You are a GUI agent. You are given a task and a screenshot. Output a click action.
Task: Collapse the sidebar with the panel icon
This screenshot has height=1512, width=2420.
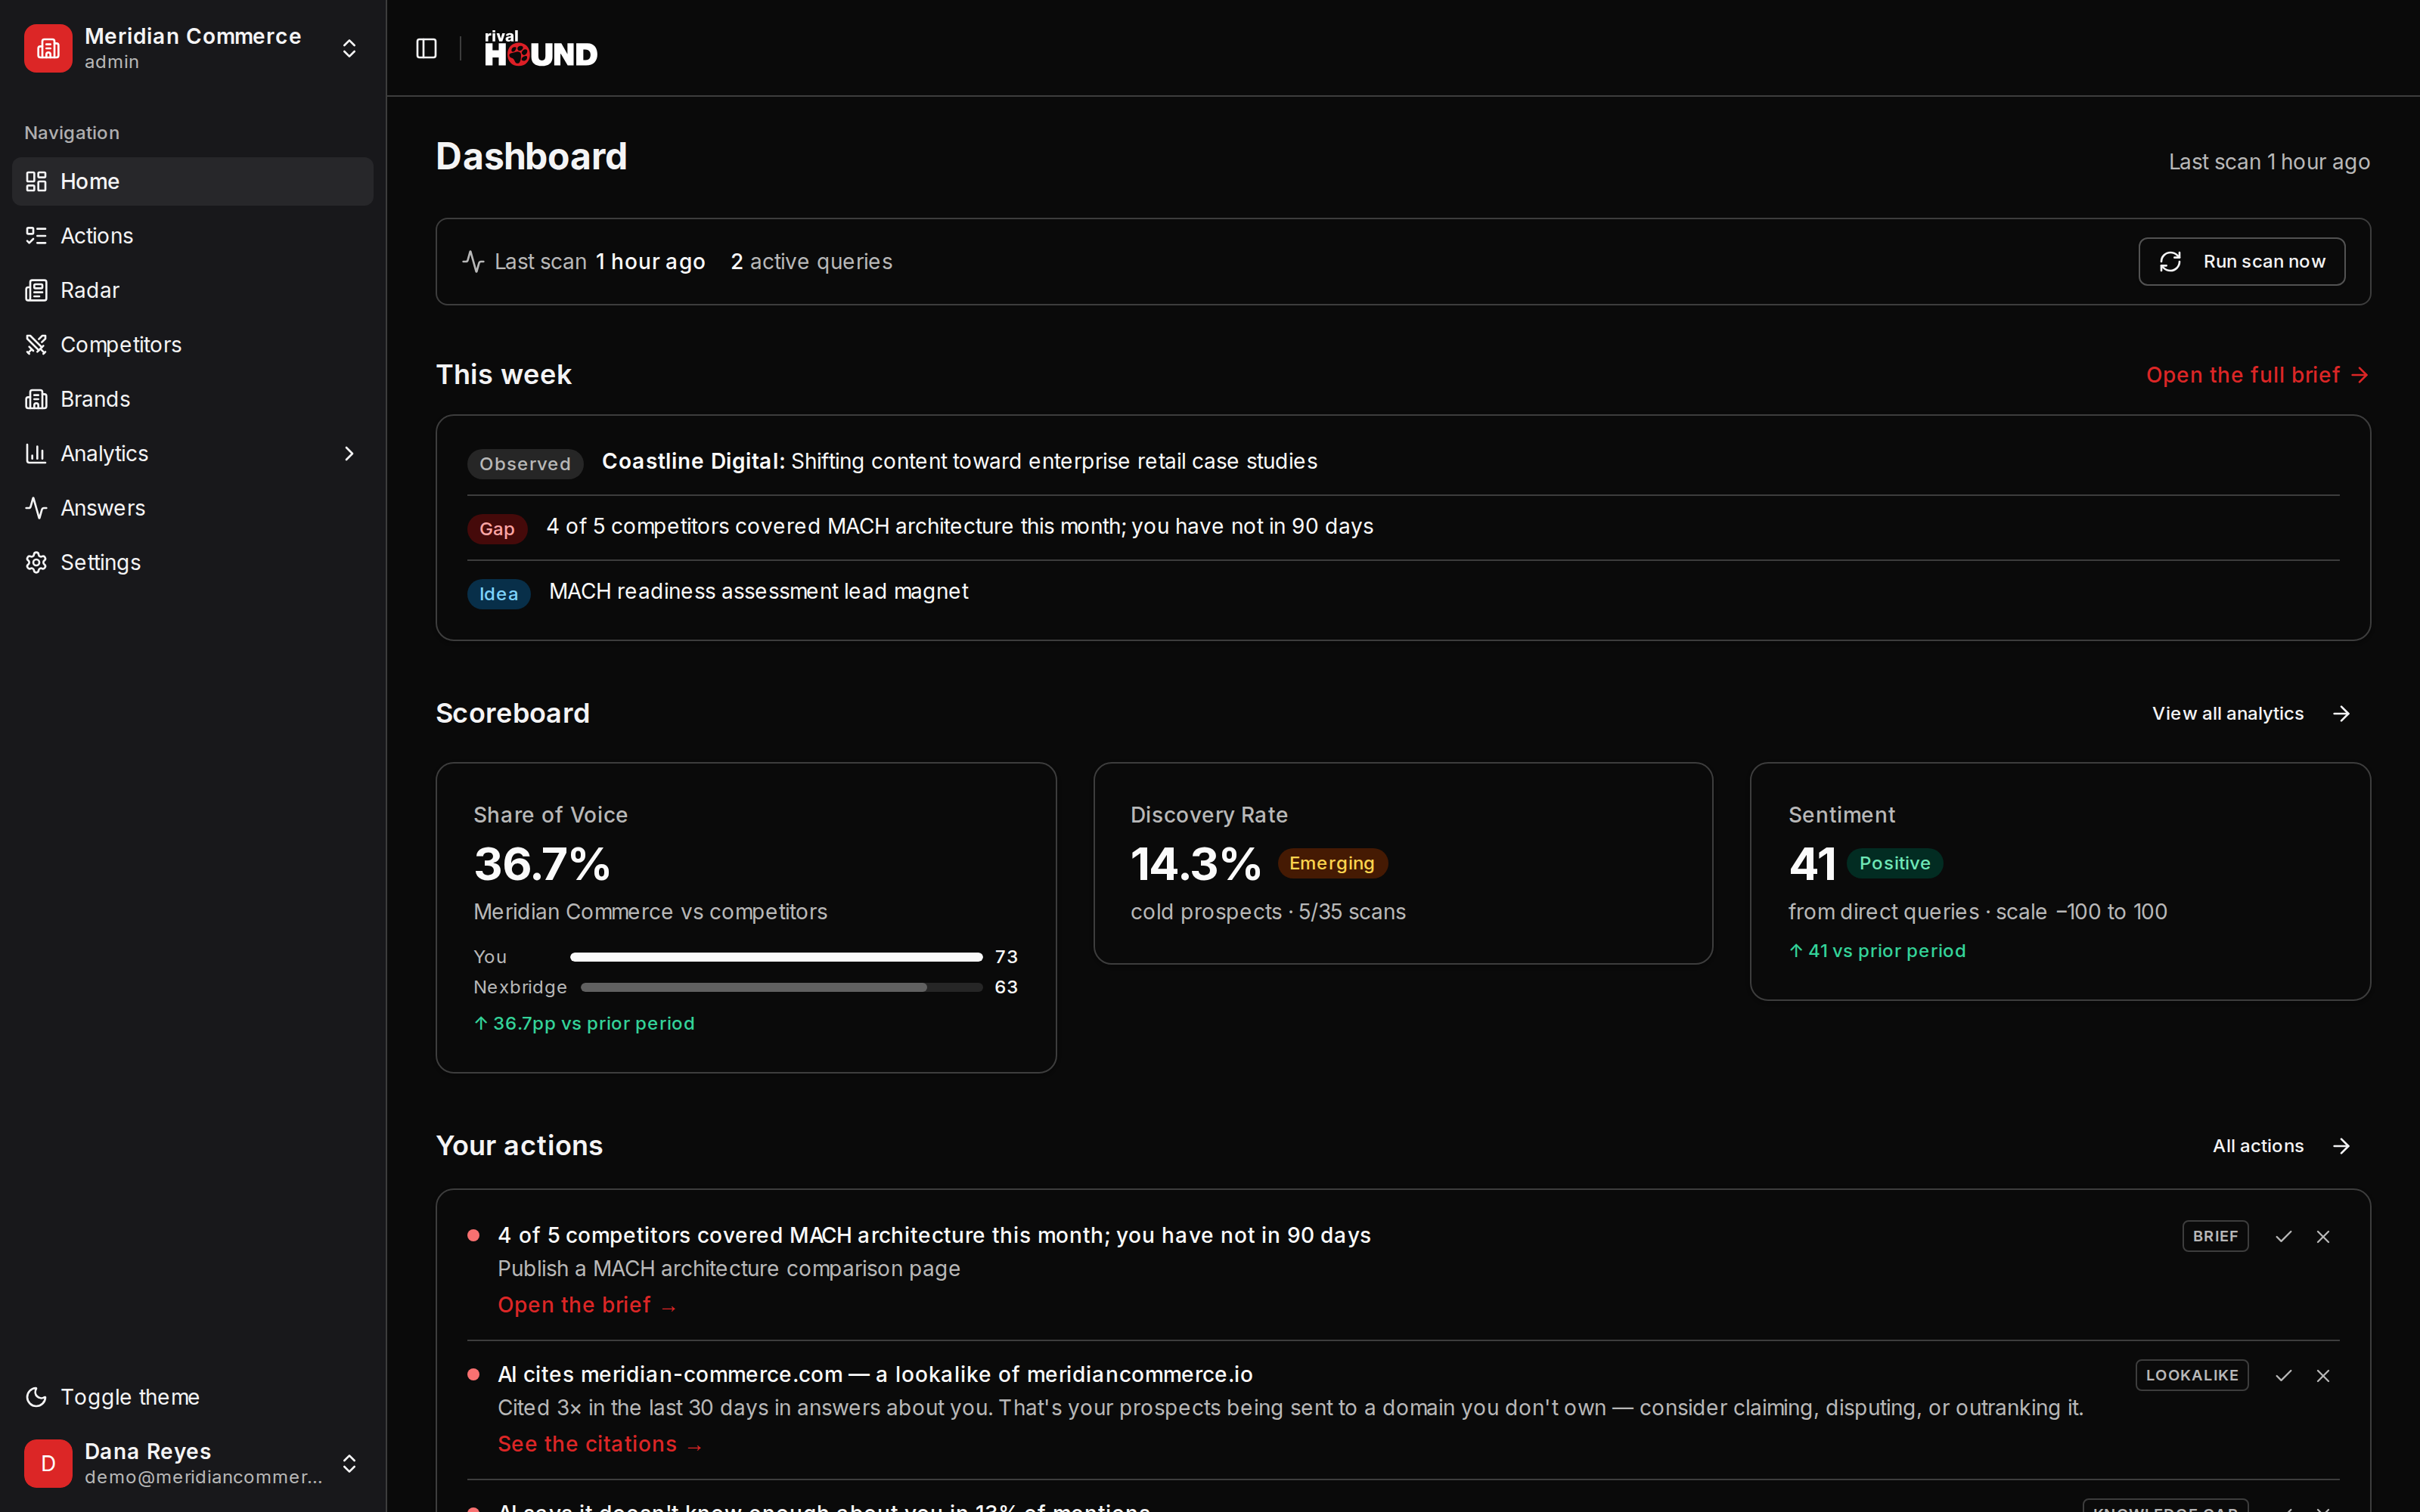[426, 48]
